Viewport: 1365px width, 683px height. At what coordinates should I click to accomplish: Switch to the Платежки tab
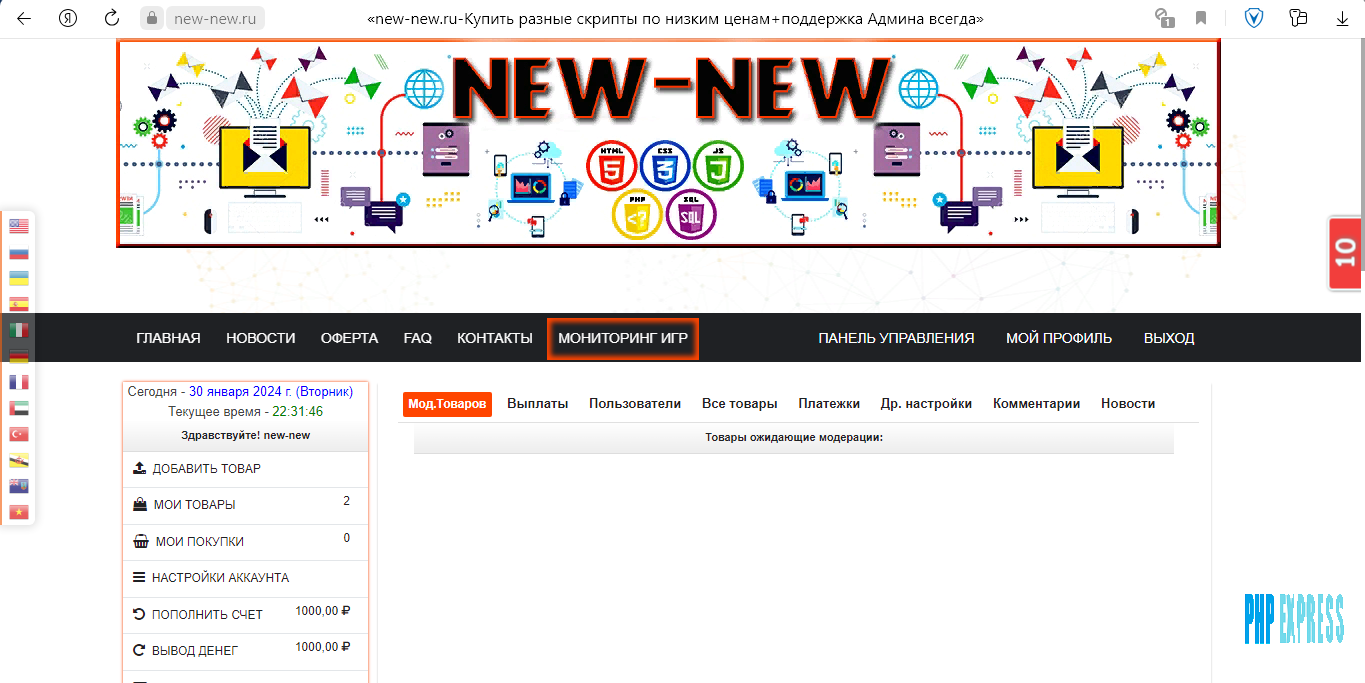click(829, 404)
